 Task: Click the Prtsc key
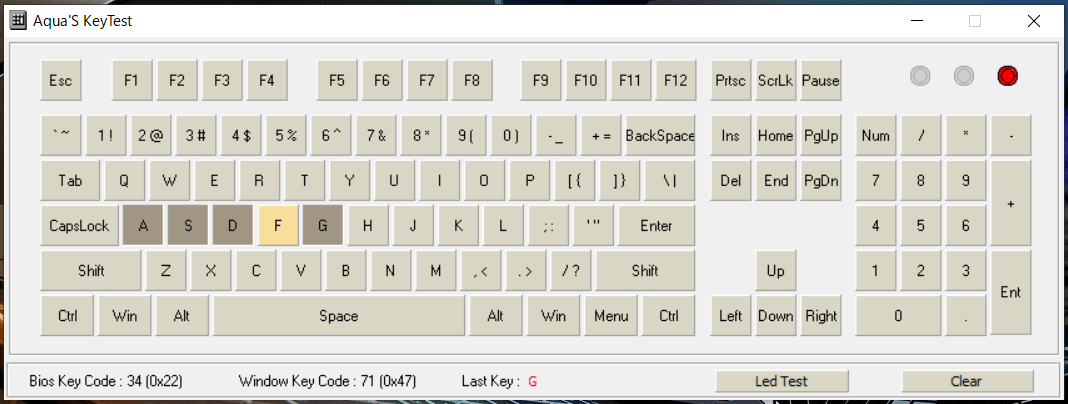click(x=730, y=80)
